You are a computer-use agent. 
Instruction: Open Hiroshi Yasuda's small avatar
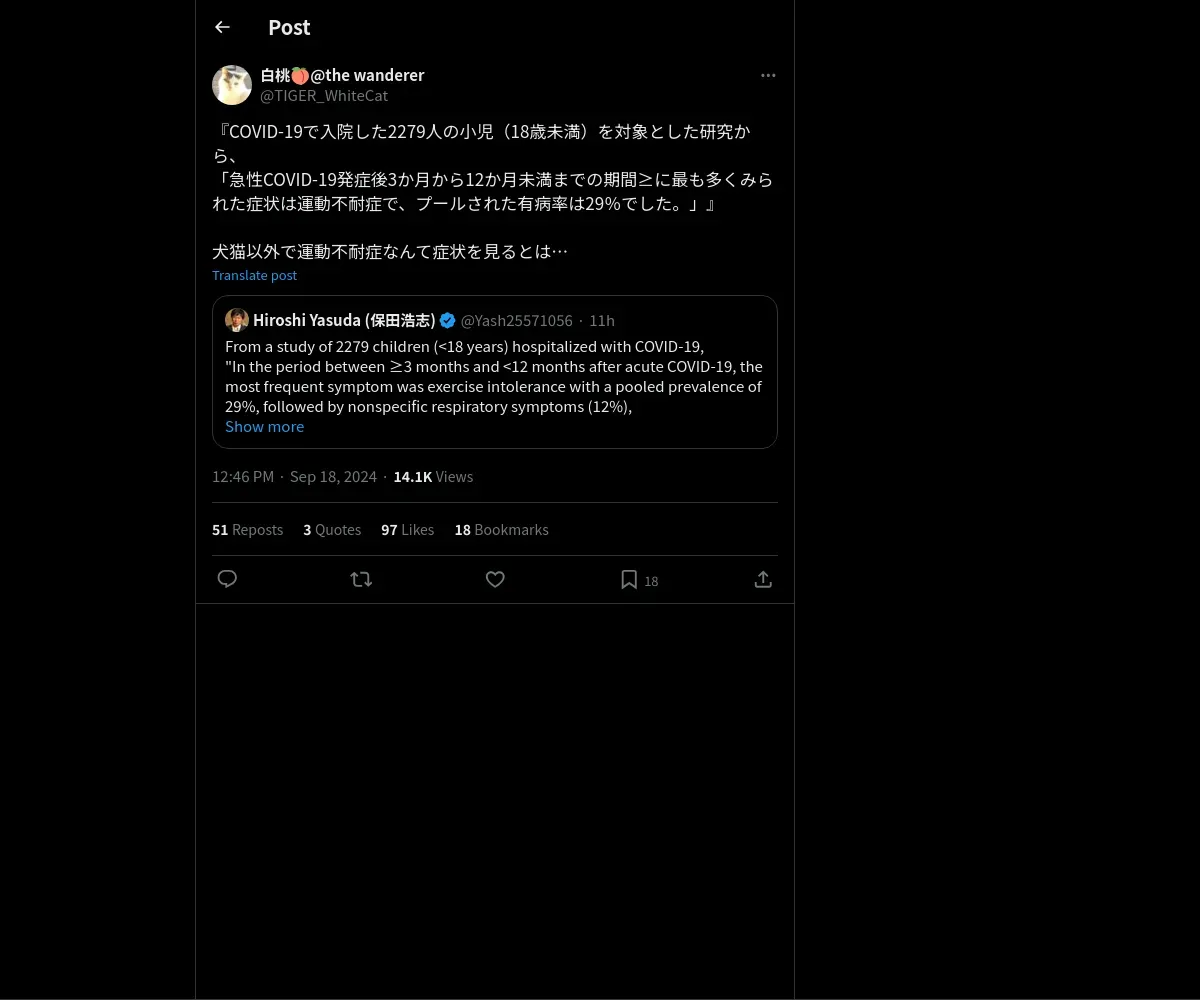[x=237, y=320]
